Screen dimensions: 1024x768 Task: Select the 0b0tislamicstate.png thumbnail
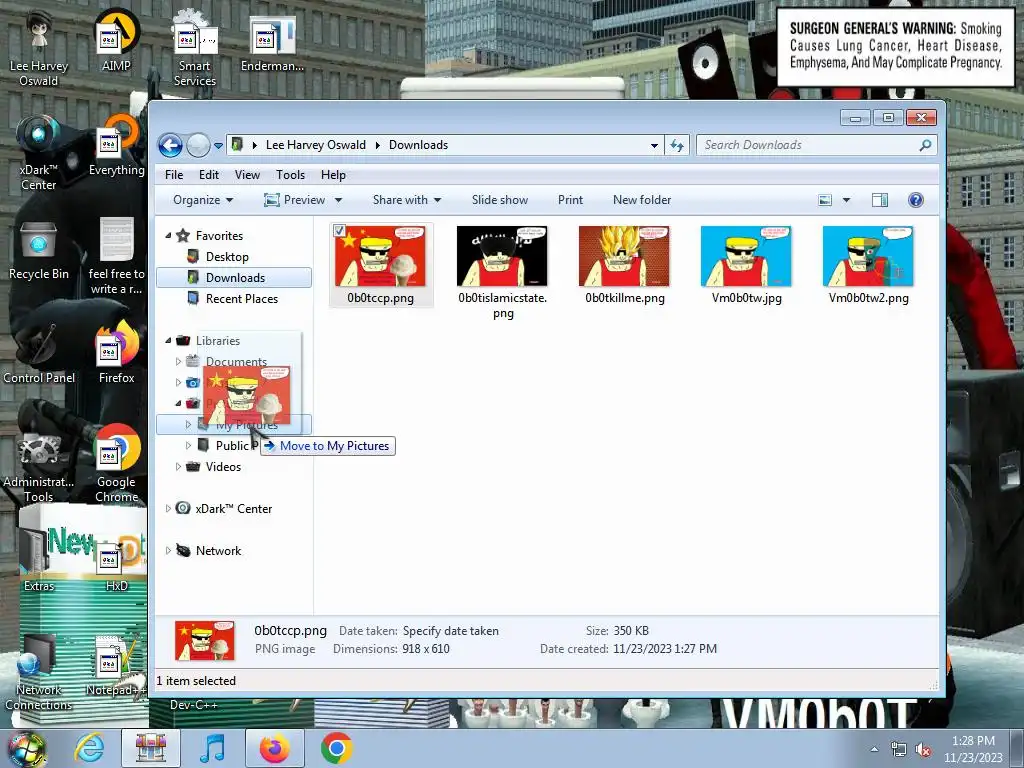(x=502, y=257)
